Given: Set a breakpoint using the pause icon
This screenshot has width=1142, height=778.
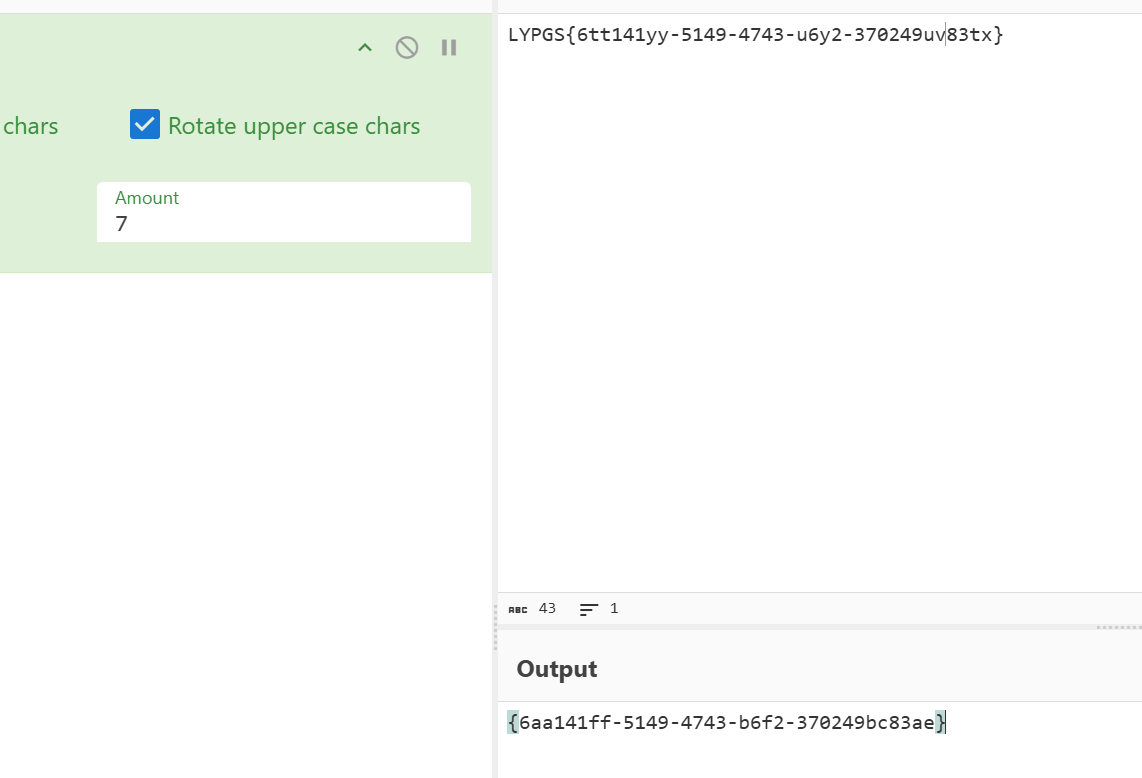Looking at the screenshot, I should [x=449, y=48].
